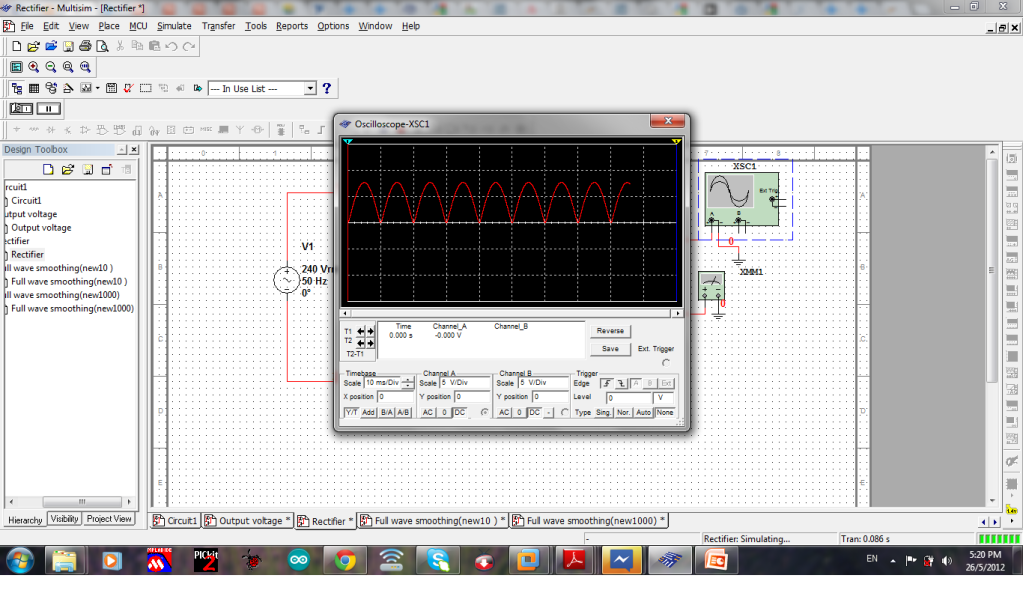This screenshot has height=605, width=1023.
Task: Open the Transfer menu
Action: click(x=219, y=26)
